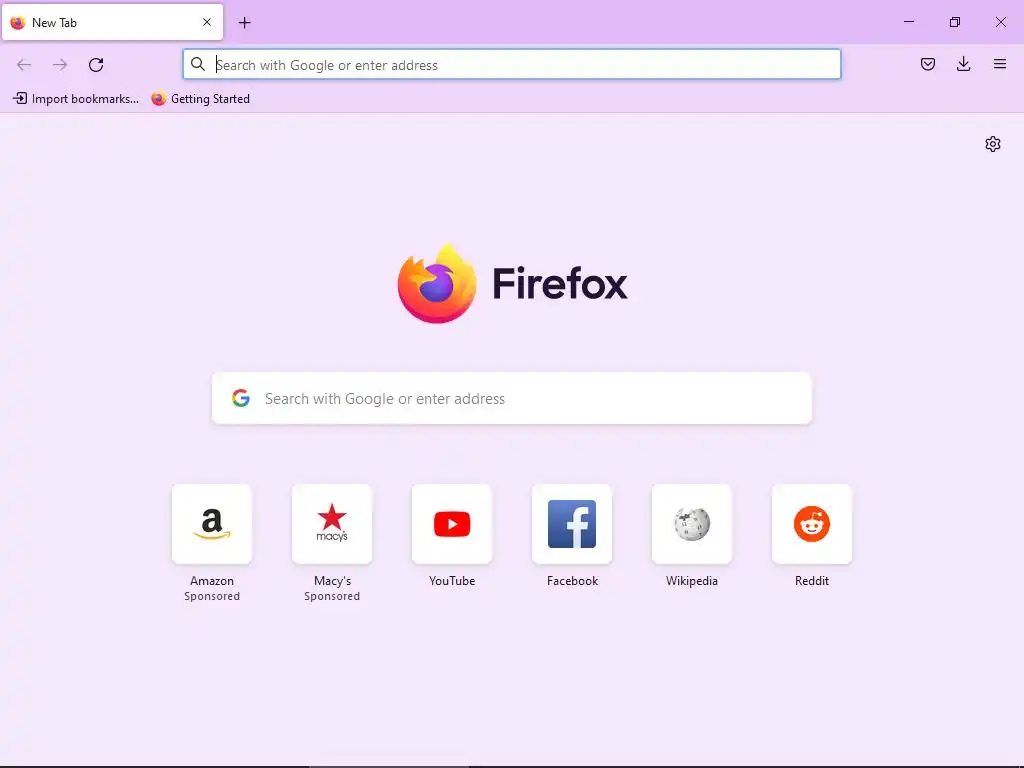Click the Google logo in search box
This screenshot has height=768, width=1024.
241,398
